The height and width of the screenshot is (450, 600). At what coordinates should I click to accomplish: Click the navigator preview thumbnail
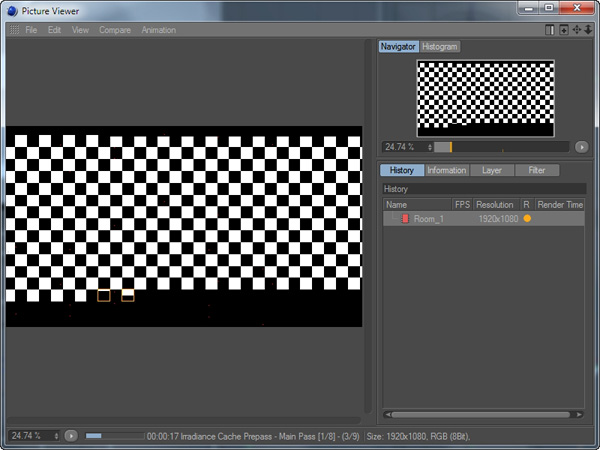[x=485, y=98]
